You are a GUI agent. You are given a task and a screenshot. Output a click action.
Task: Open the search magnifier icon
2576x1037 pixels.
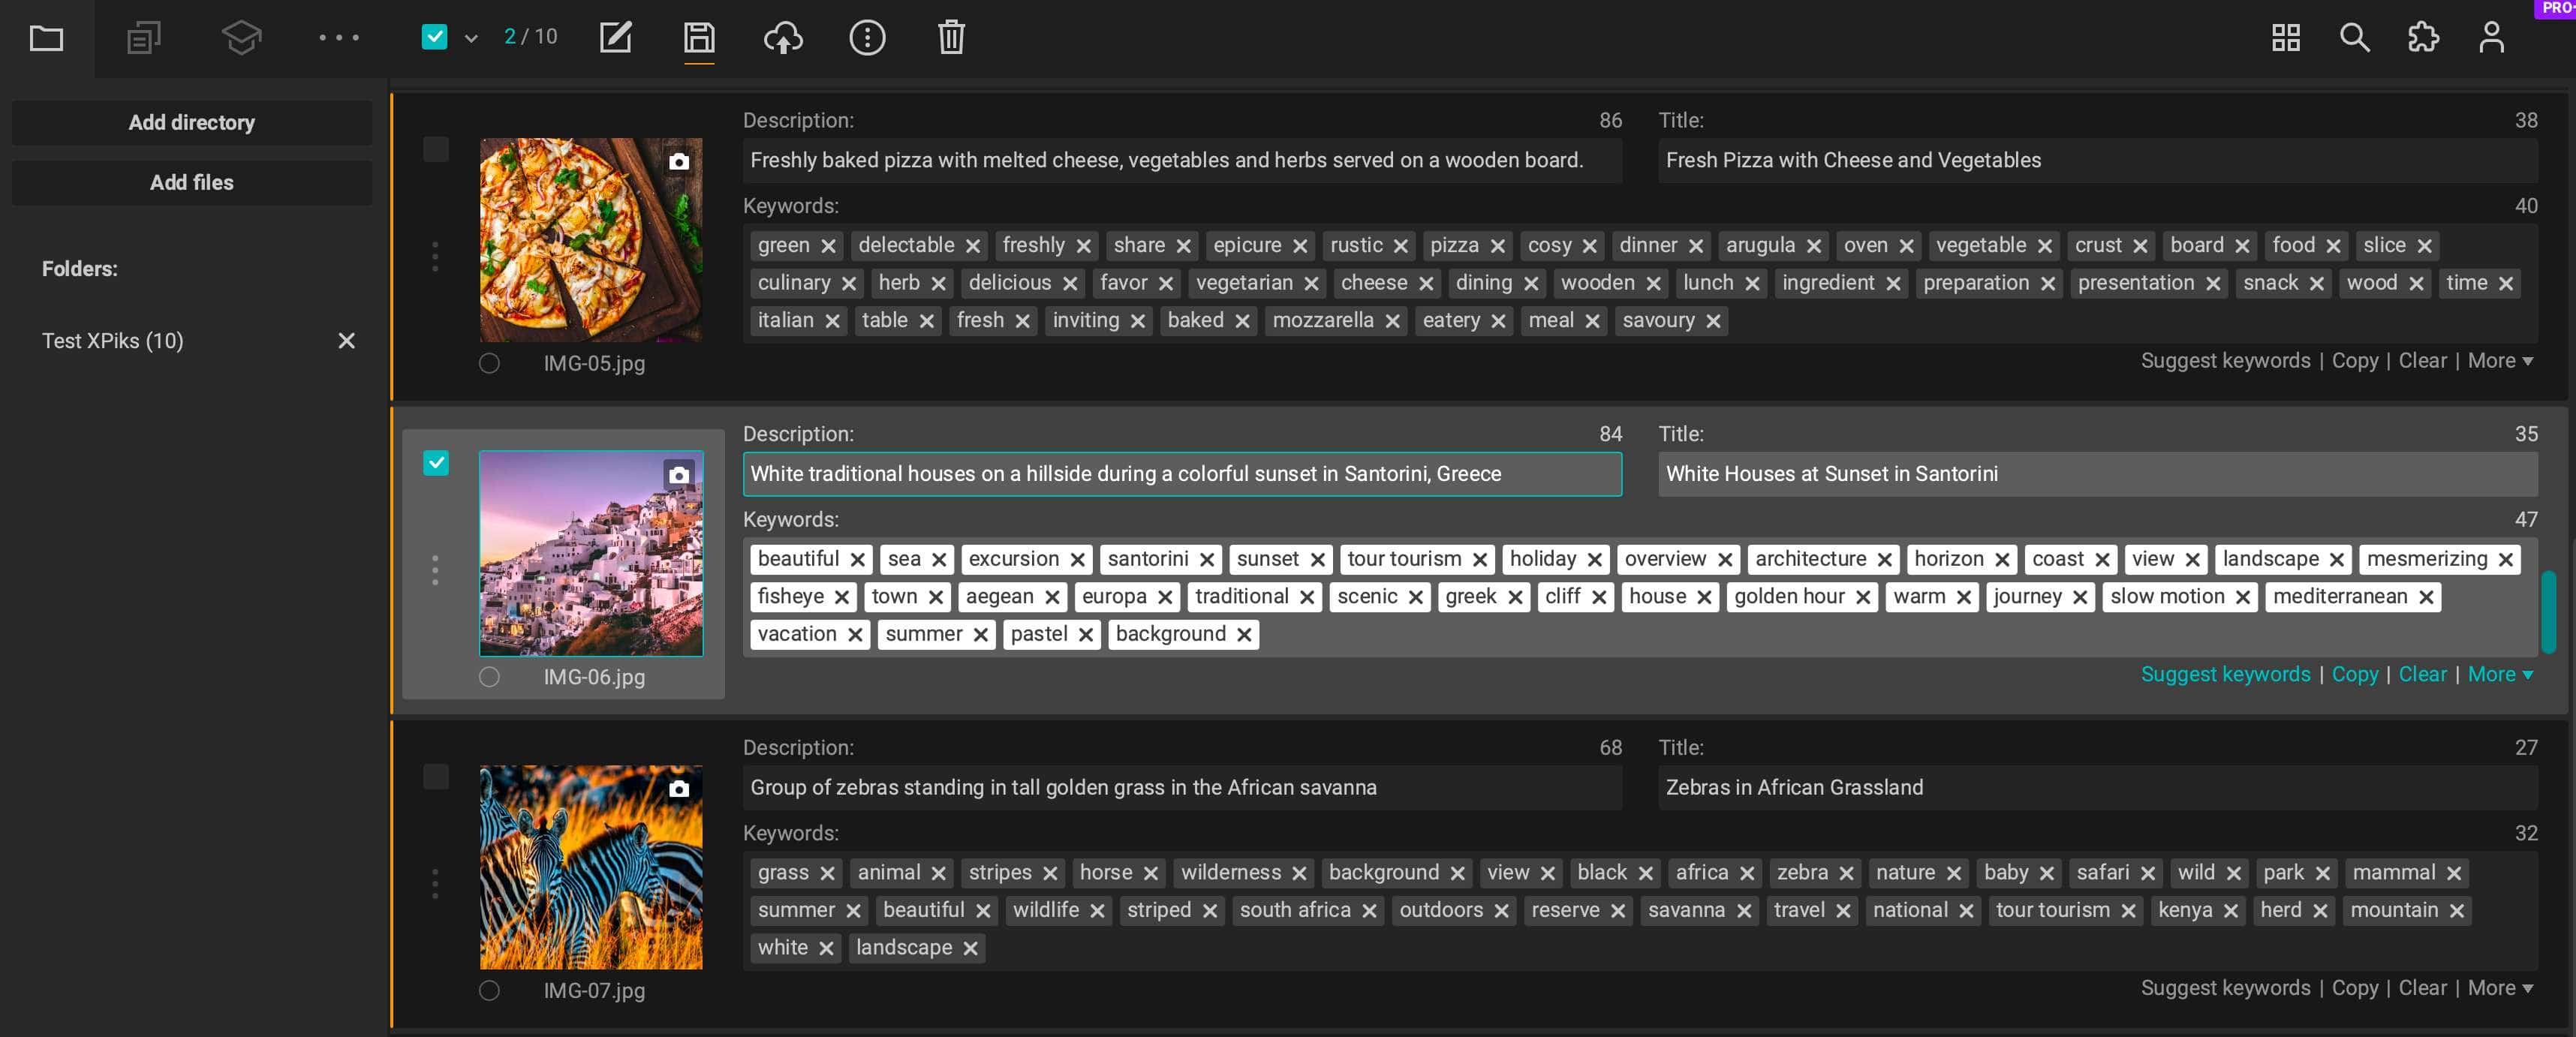pos(2354,38)
